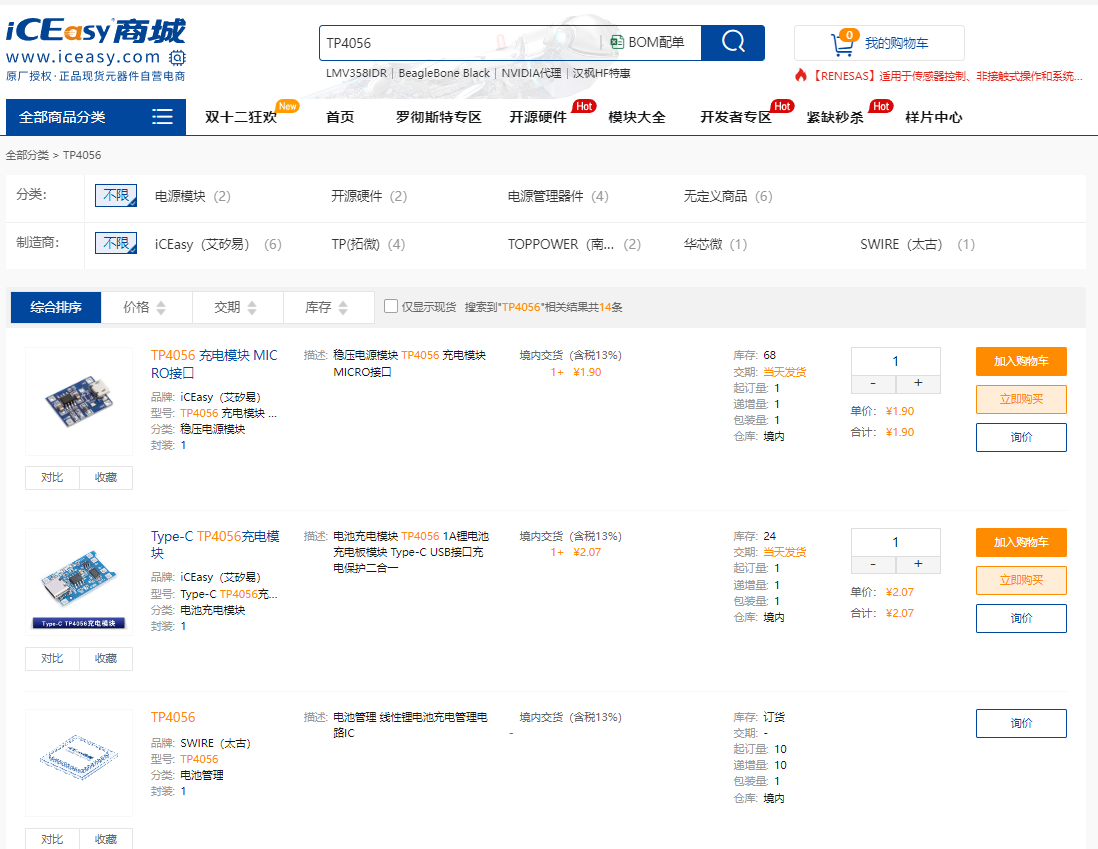Viewport: 1098px width, 849px height.
Task: Click the blue search magnifier button
Action: point(732,43)
